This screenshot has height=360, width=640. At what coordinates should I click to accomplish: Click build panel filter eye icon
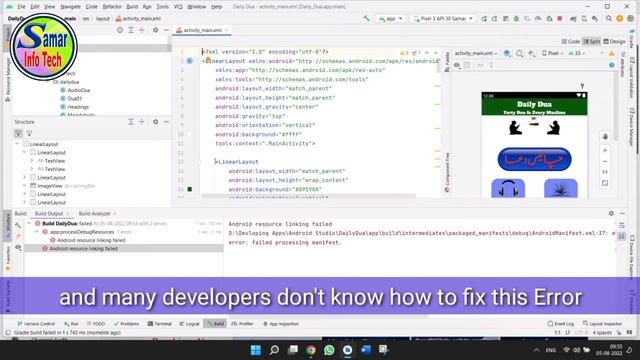(x=18, y=248)
